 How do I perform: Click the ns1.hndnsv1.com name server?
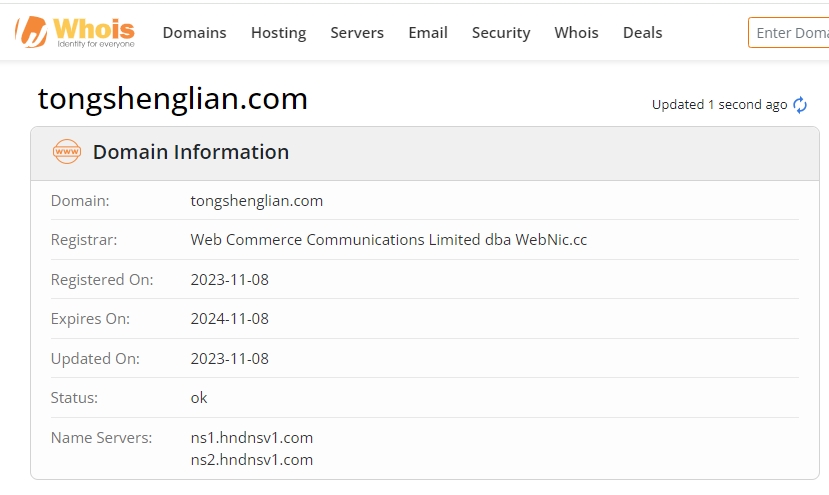click(x=252, y=437)
